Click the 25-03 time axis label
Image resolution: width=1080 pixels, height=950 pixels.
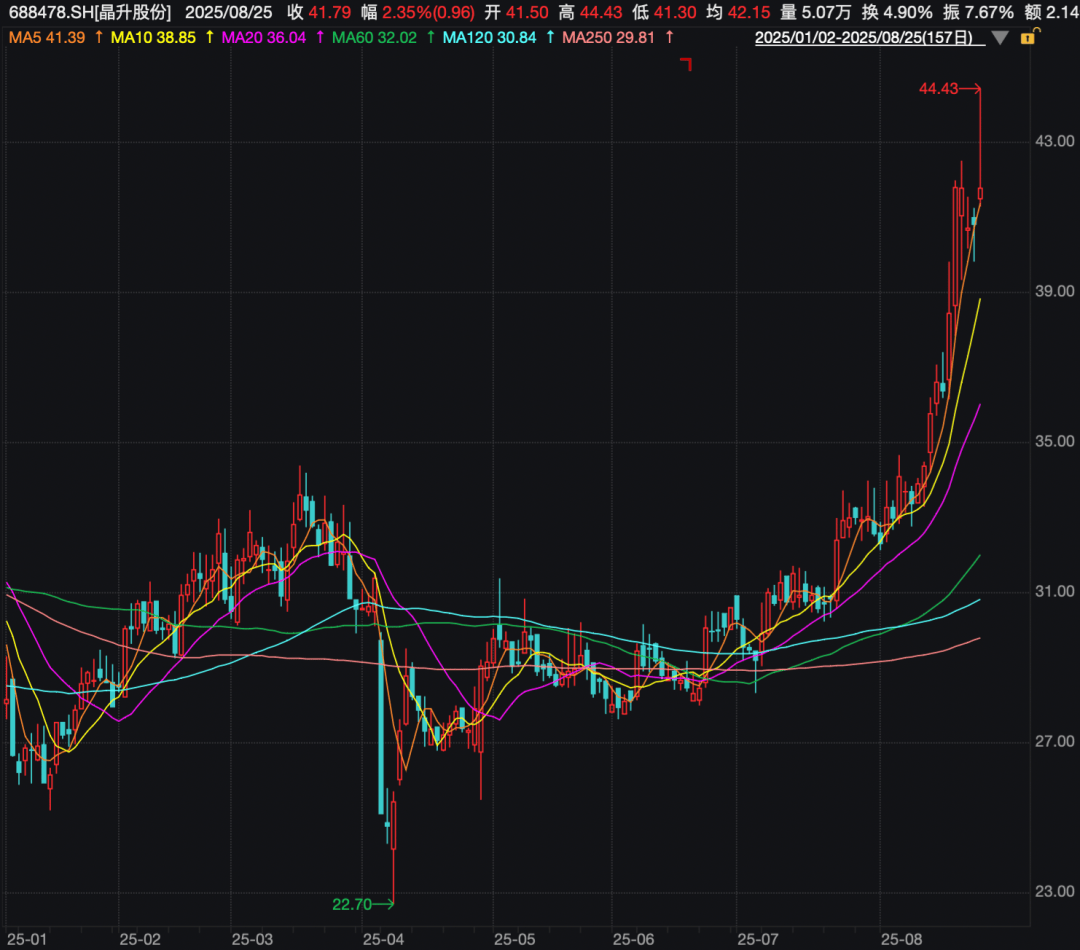tap(252, 940)
